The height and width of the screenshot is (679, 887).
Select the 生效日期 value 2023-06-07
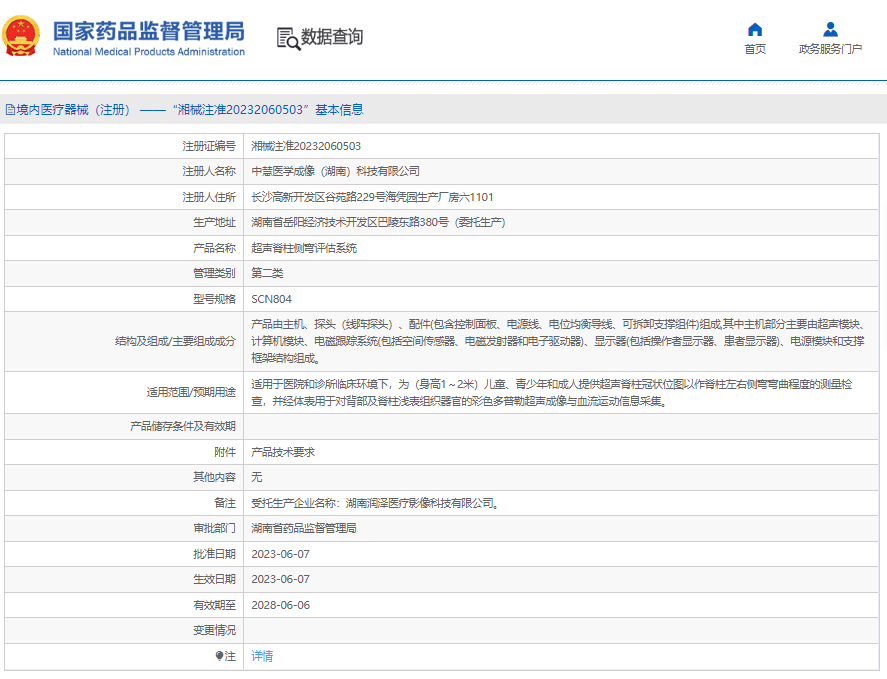pyautogui.click(x=281, y=579)
